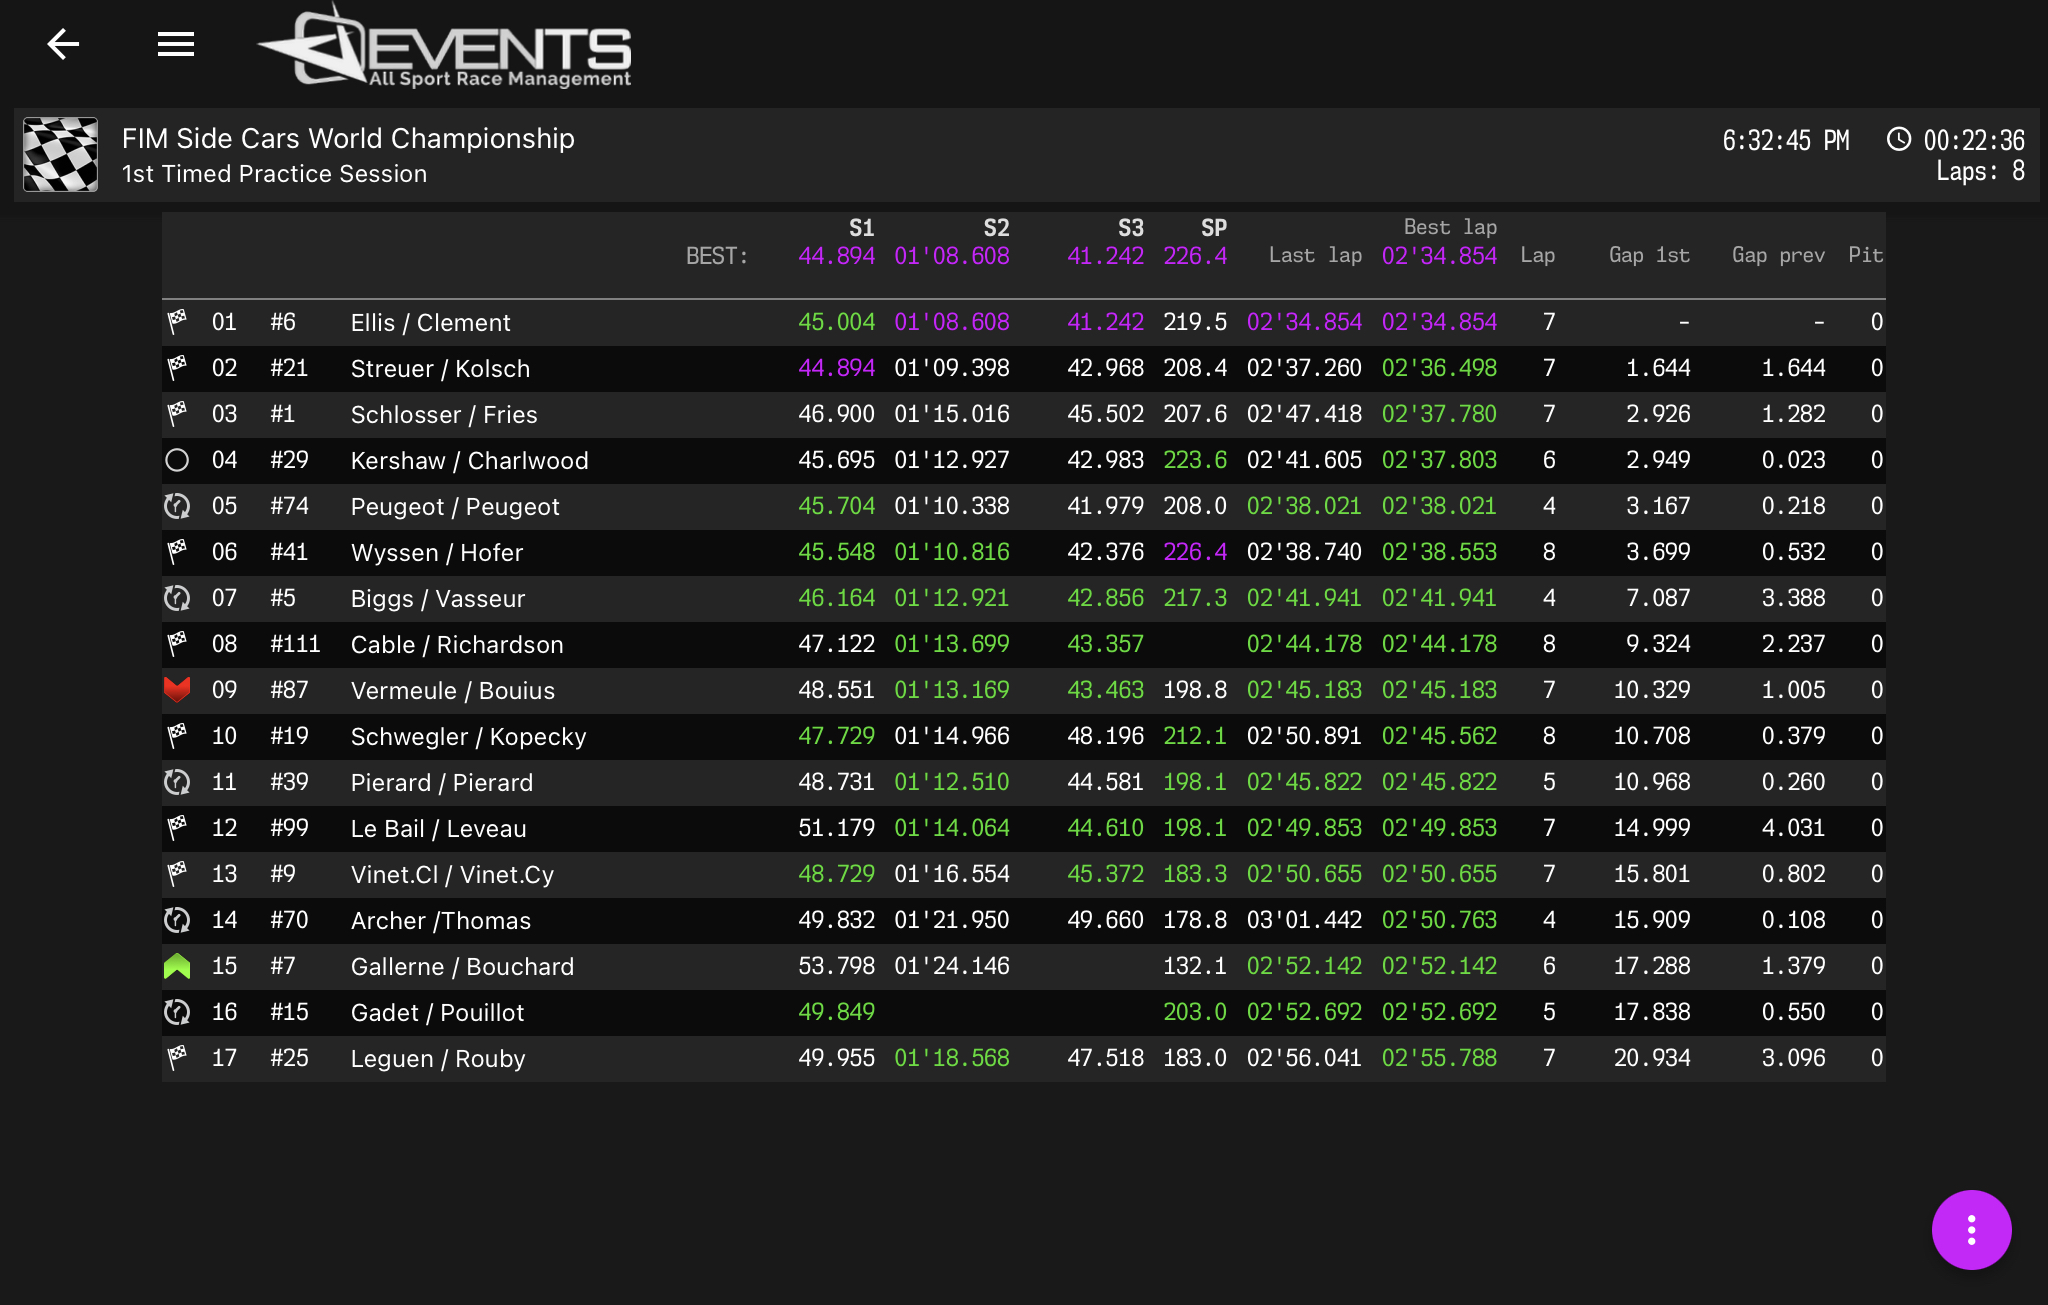This screenshot has height=1305, width=2048.
Task: Click the FIM Side Cars World Championship title
Action: (x=348, y=138)
